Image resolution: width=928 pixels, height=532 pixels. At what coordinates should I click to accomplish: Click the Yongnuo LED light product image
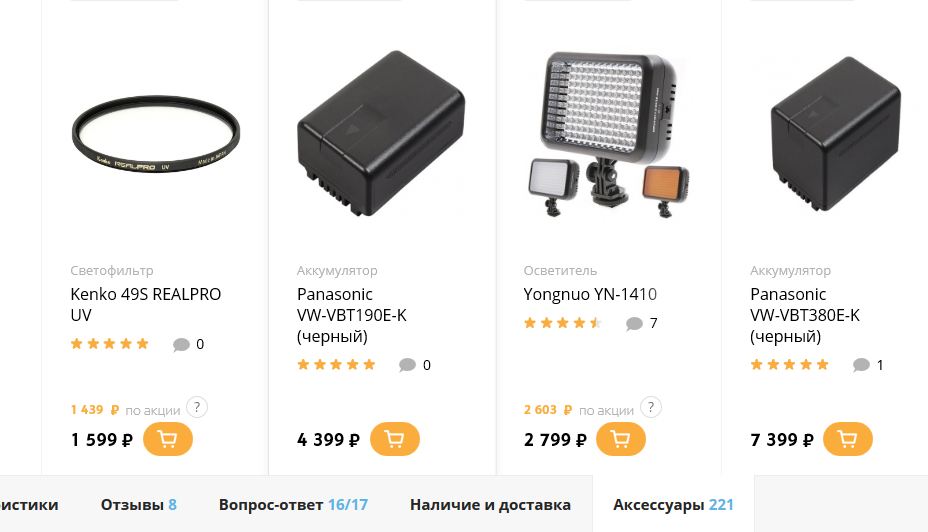[x=608, y=135]
